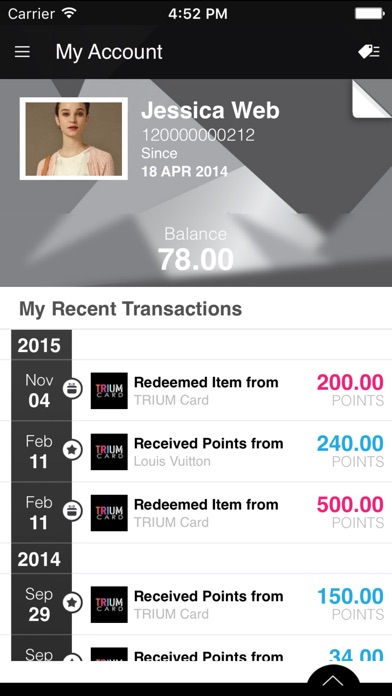Expand the bottom chevron up panel

[333, 680]
